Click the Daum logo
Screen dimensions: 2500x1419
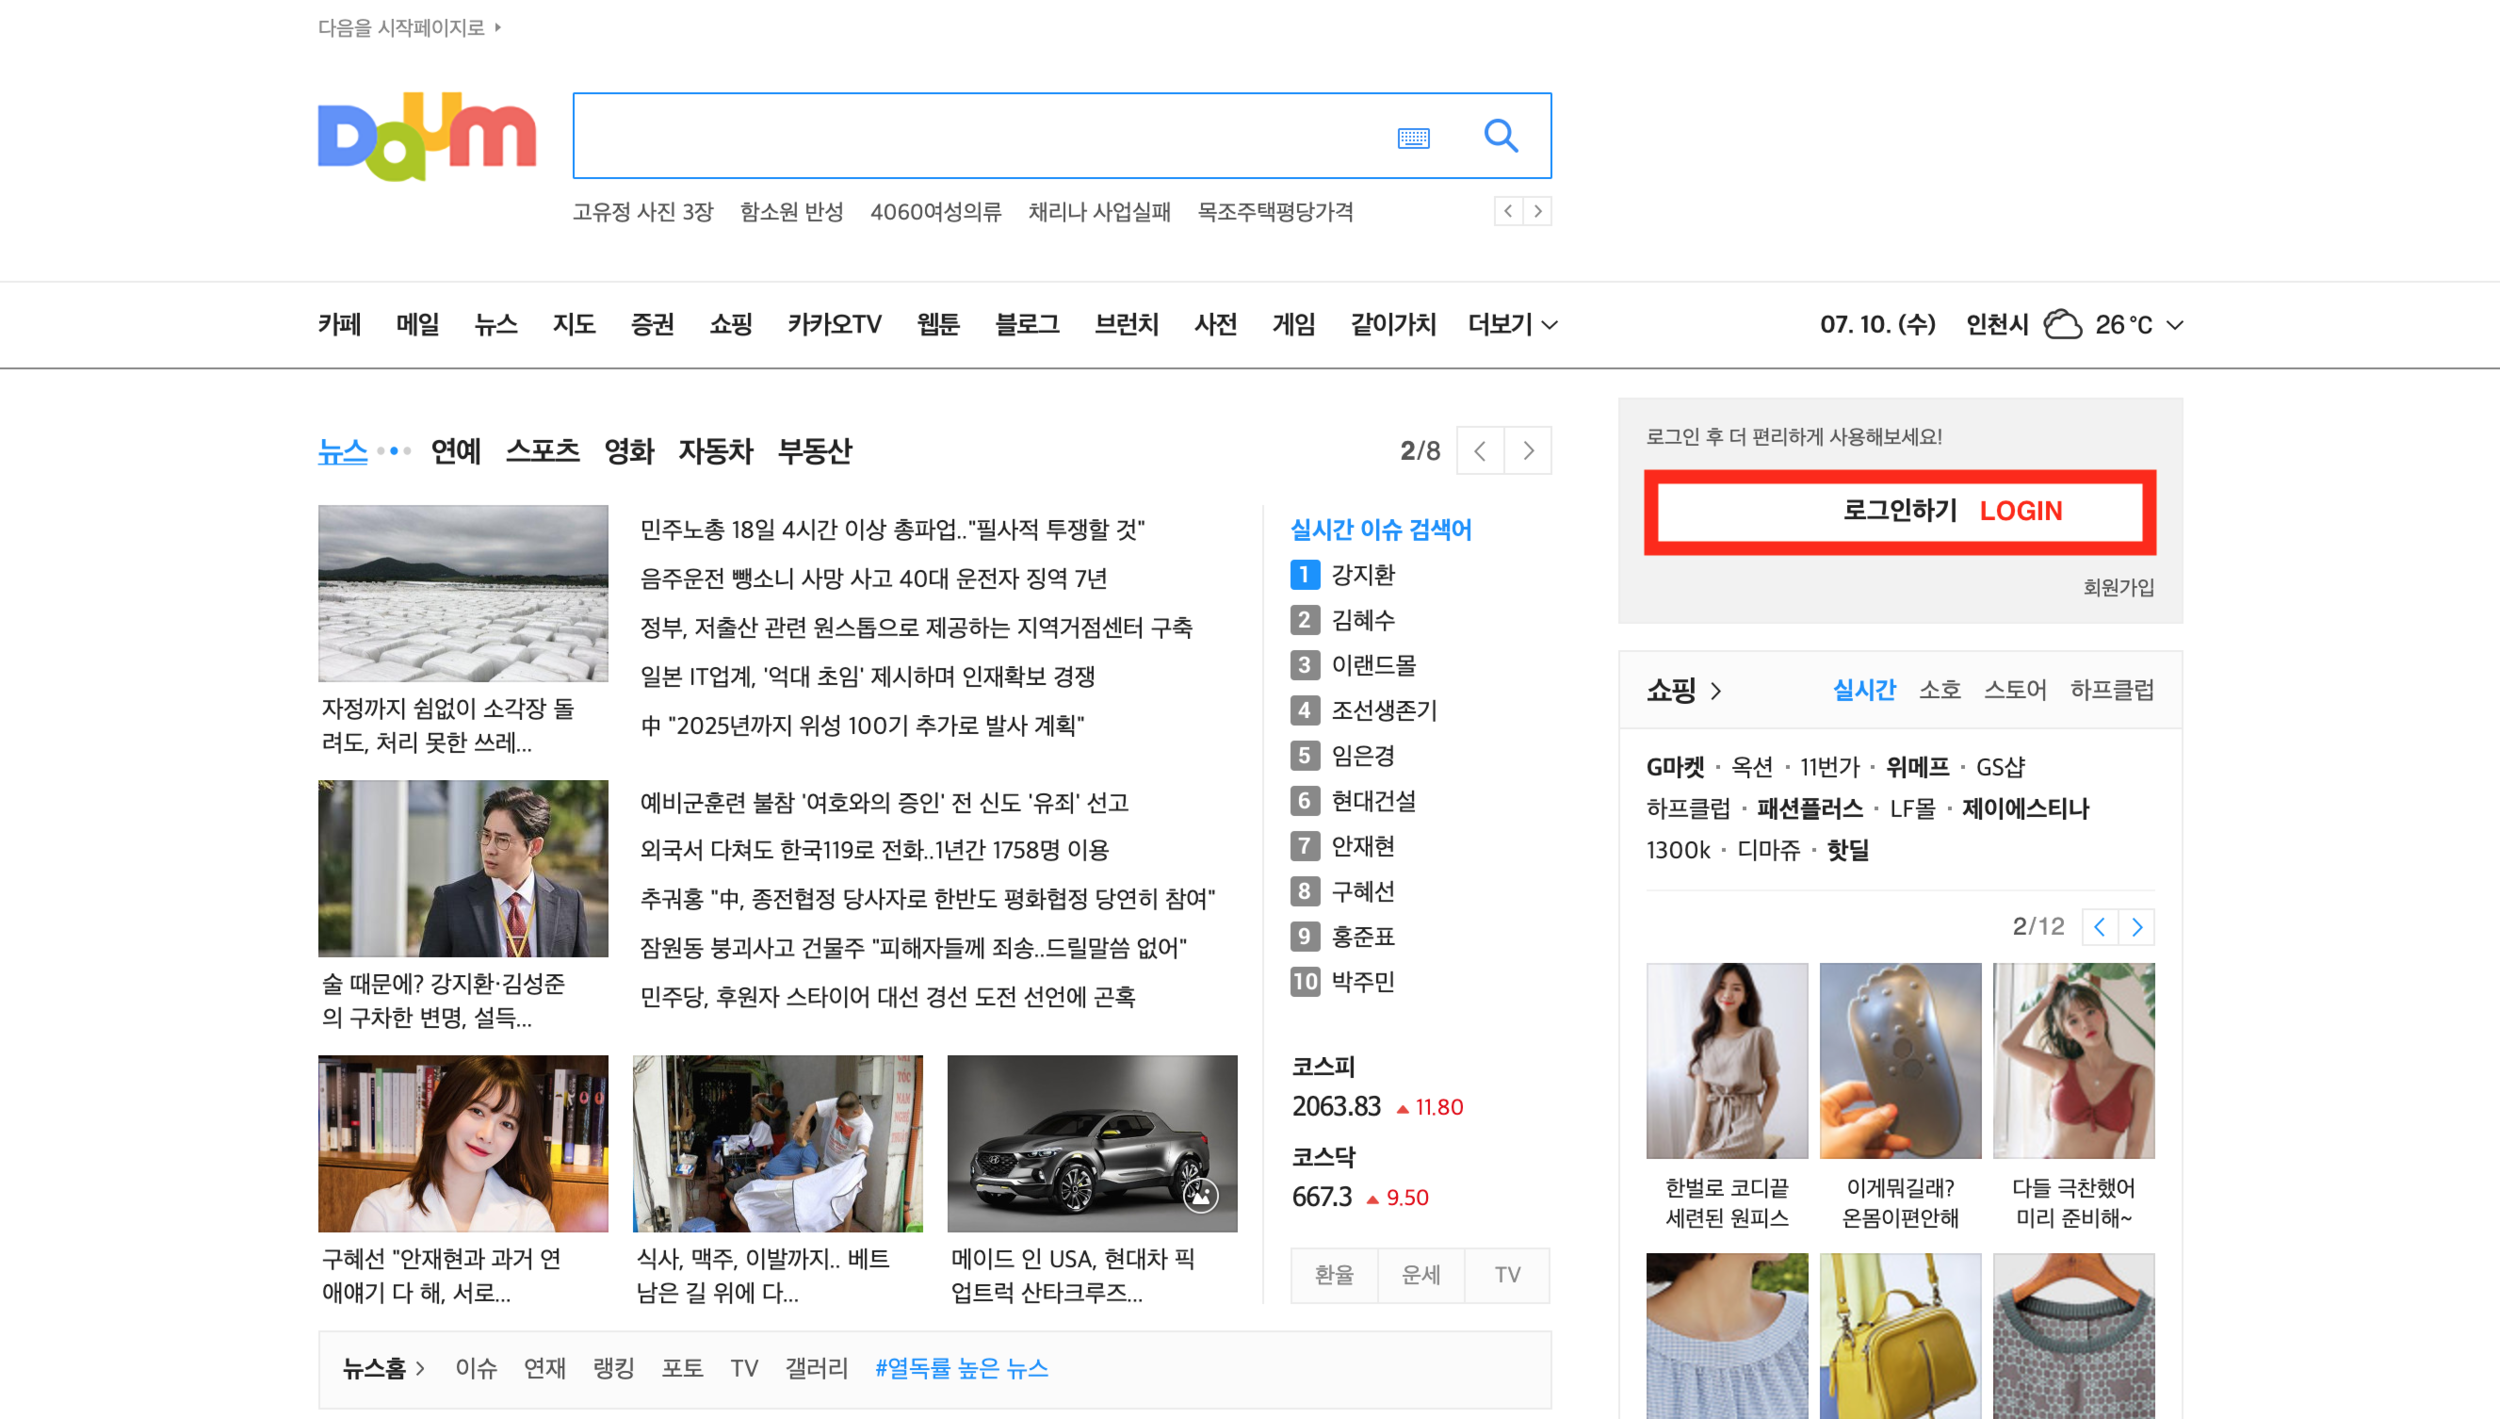[x=424, y=134]
